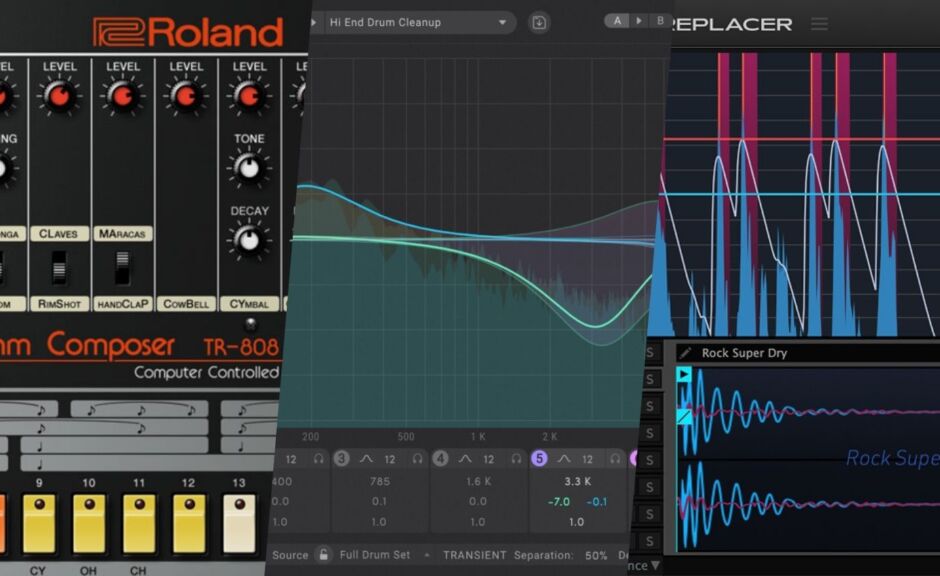Expand the dropdown arrow below the Replacer S buttons
Viewport: 940px width, 576px height.
point(655,565)
